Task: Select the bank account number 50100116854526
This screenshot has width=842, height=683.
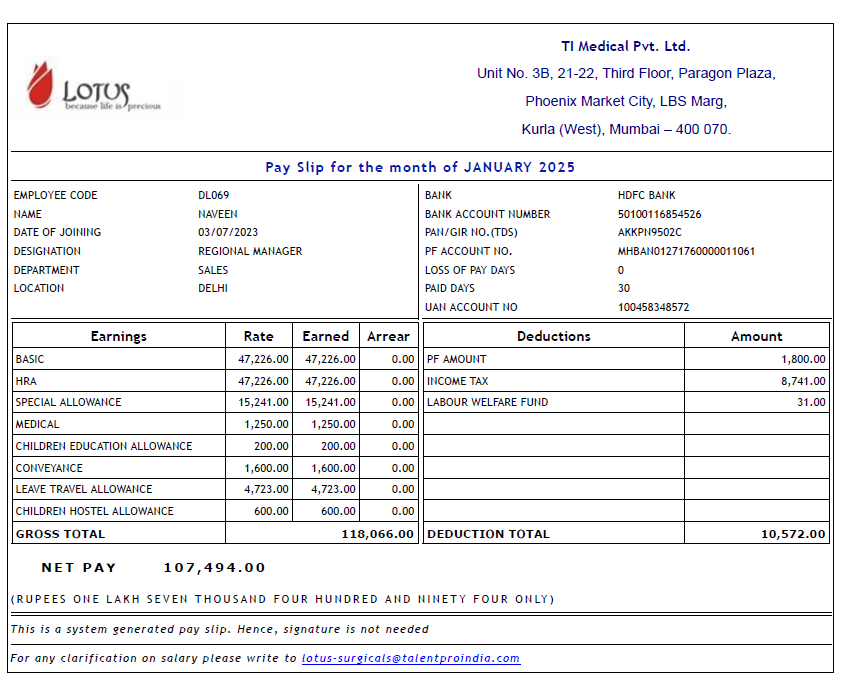Action: pos(659,214)
